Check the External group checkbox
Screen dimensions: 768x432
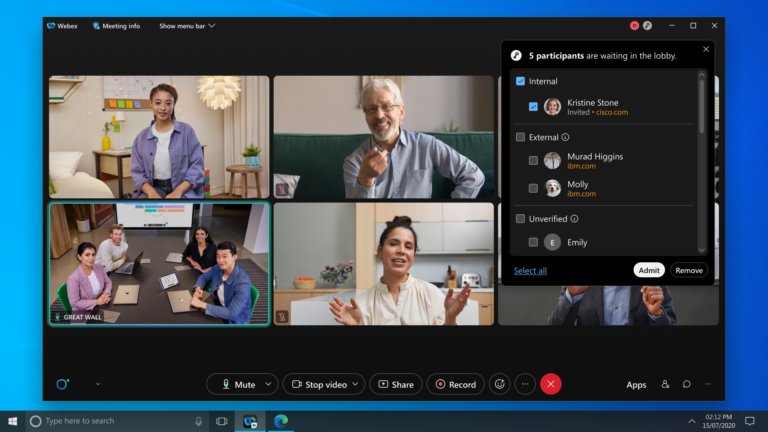[520, 137]
